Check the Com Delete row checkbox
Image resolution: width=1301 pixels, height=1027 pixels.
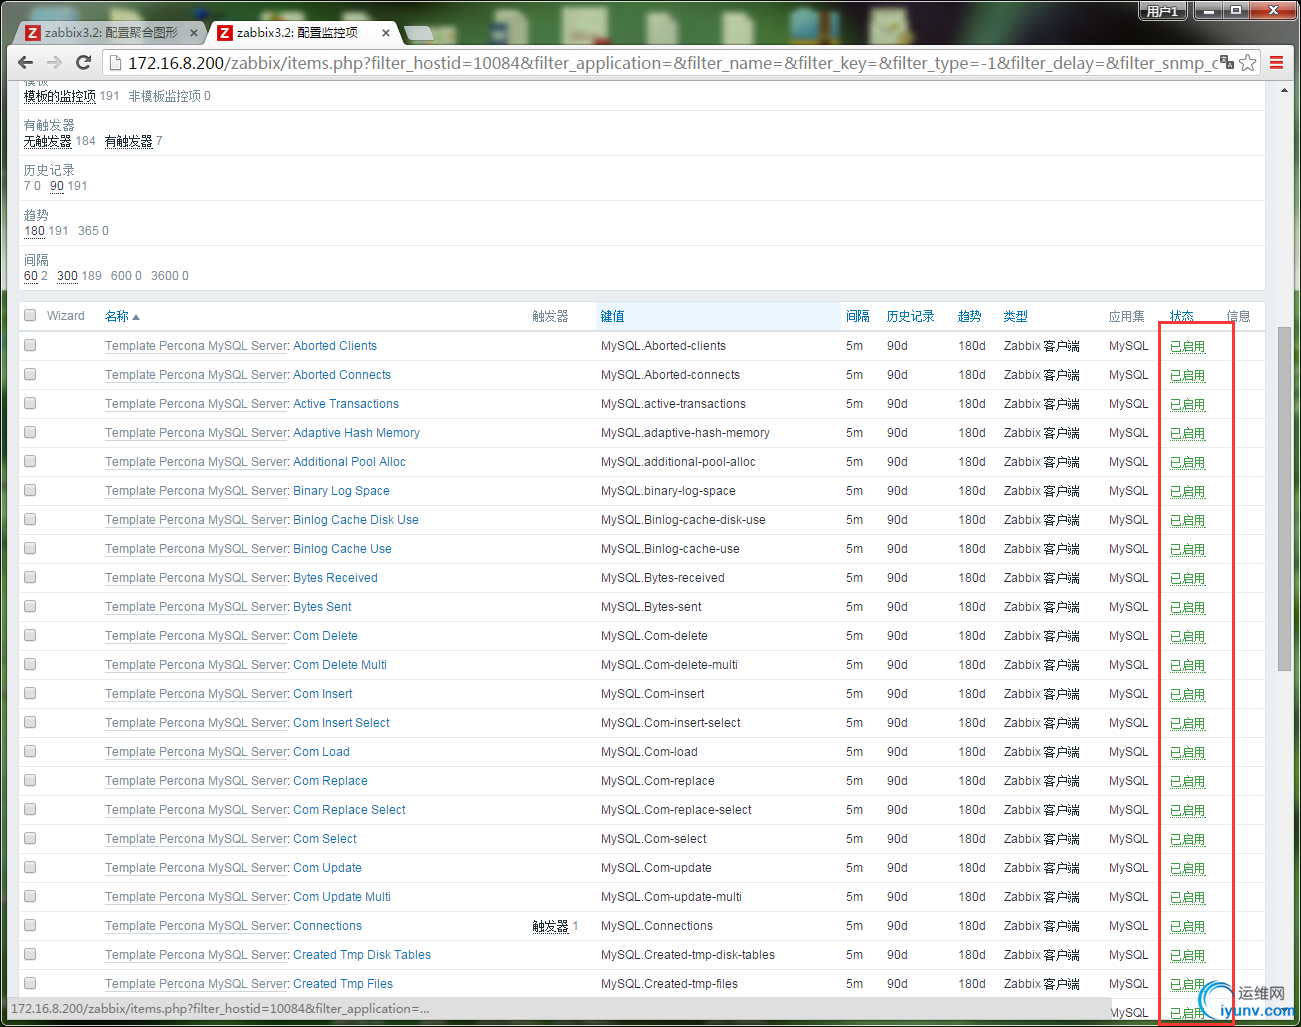click(x=30, y=635)
